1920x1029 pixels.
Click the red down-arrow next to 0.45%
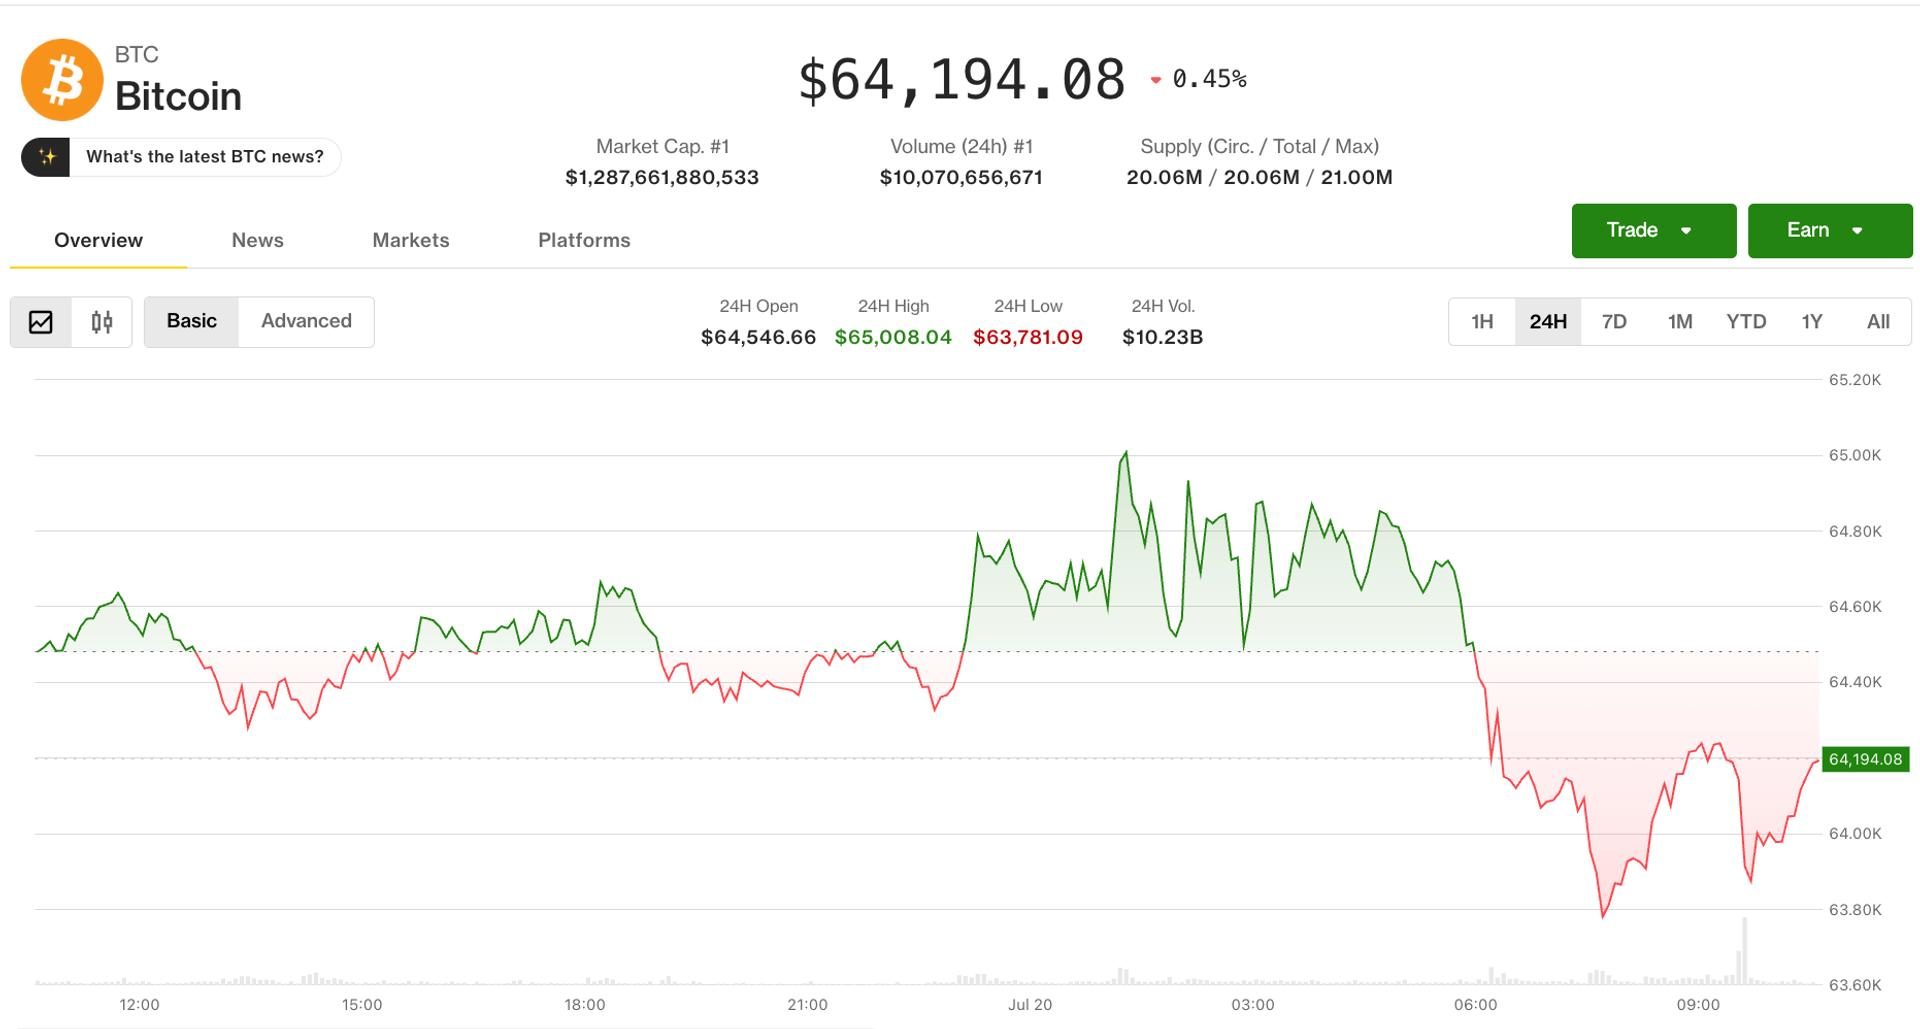(x=1156, y=80)
